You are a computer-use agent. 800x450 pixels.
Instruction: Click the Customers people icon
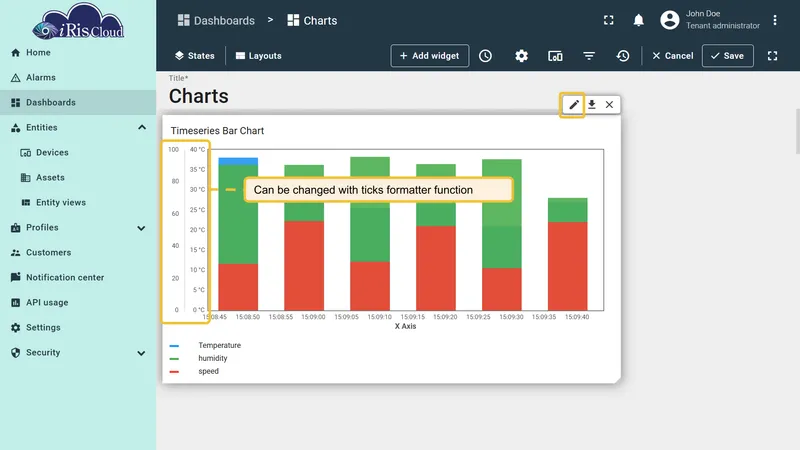[x=15, y=253]
